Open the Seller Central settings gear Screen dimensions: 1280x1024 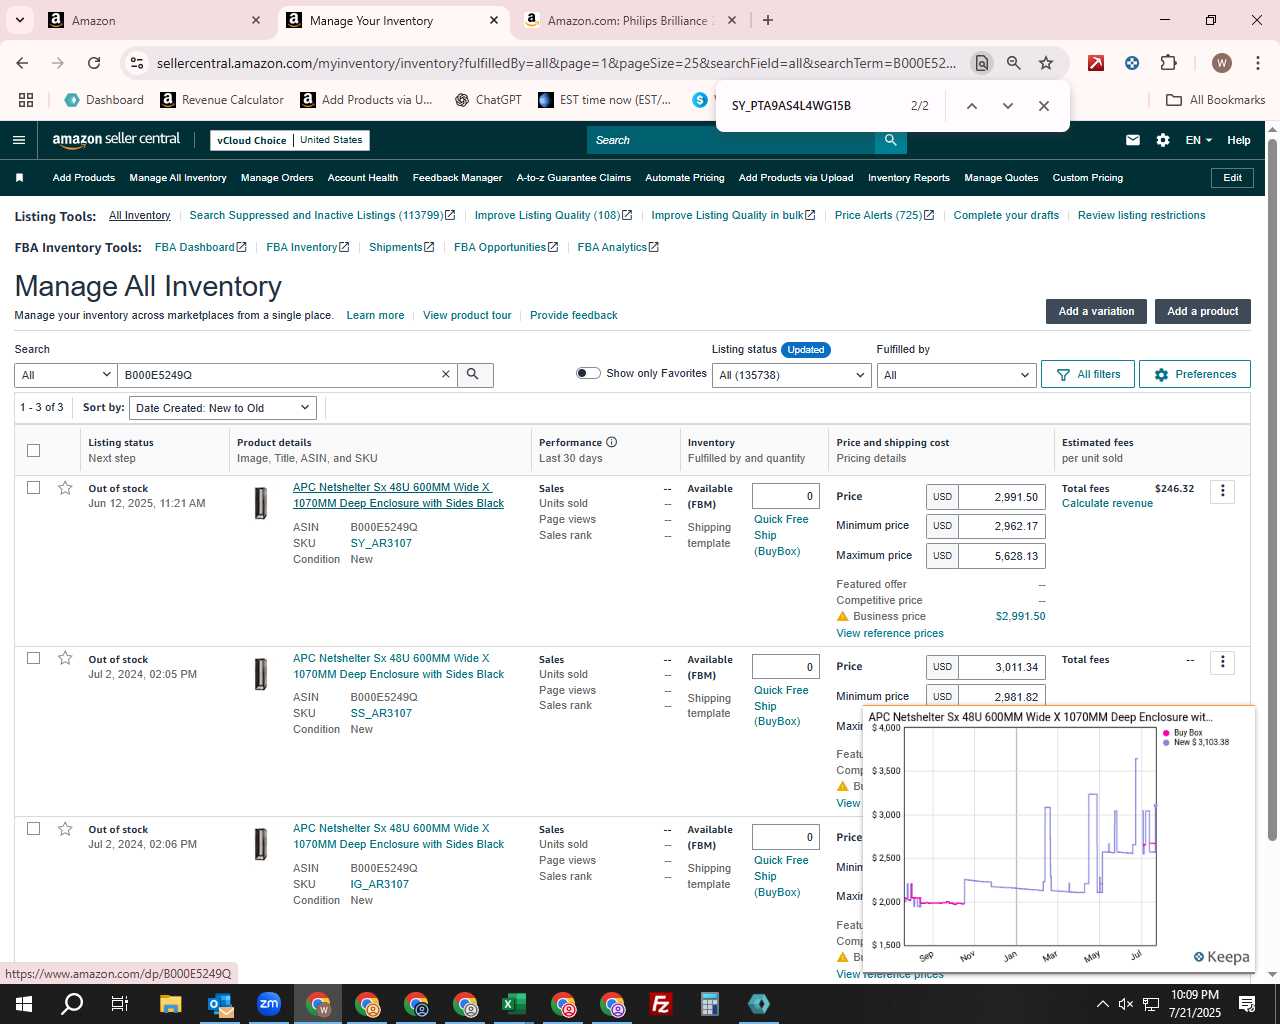[x=1163, y=140]
